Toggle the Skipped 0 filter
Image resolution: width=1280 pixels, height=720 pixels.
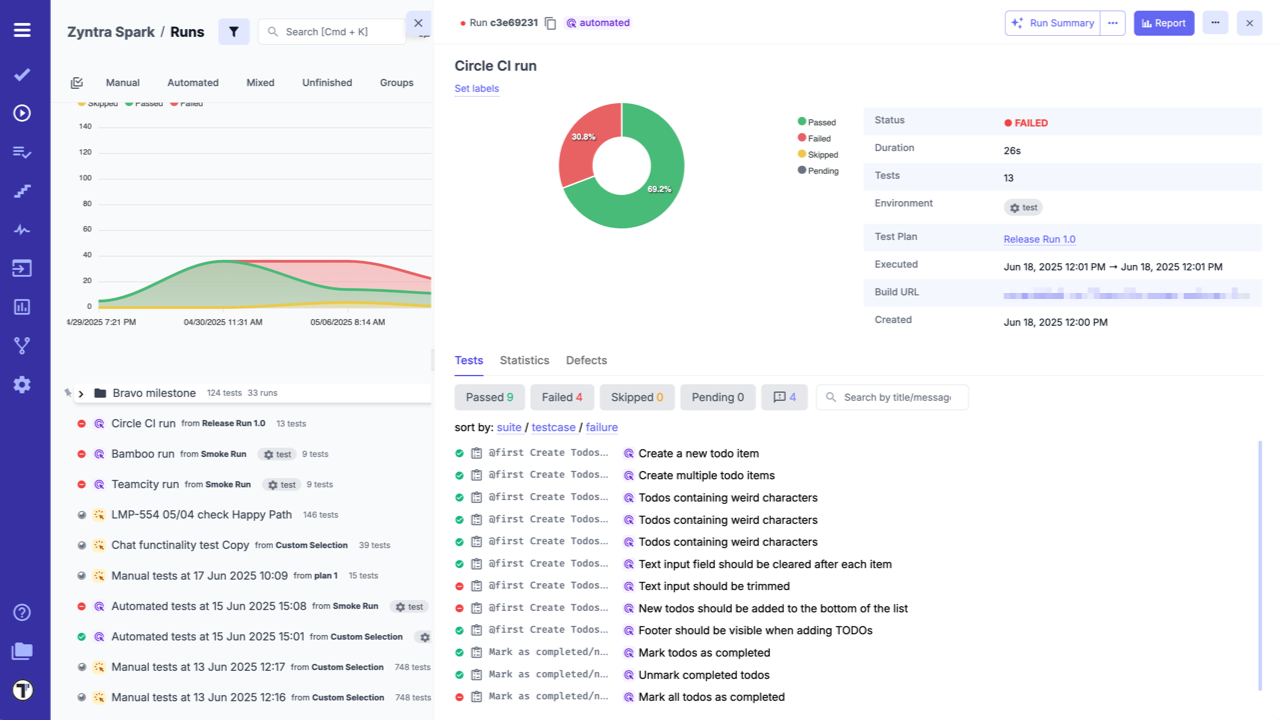pos(637,397)
